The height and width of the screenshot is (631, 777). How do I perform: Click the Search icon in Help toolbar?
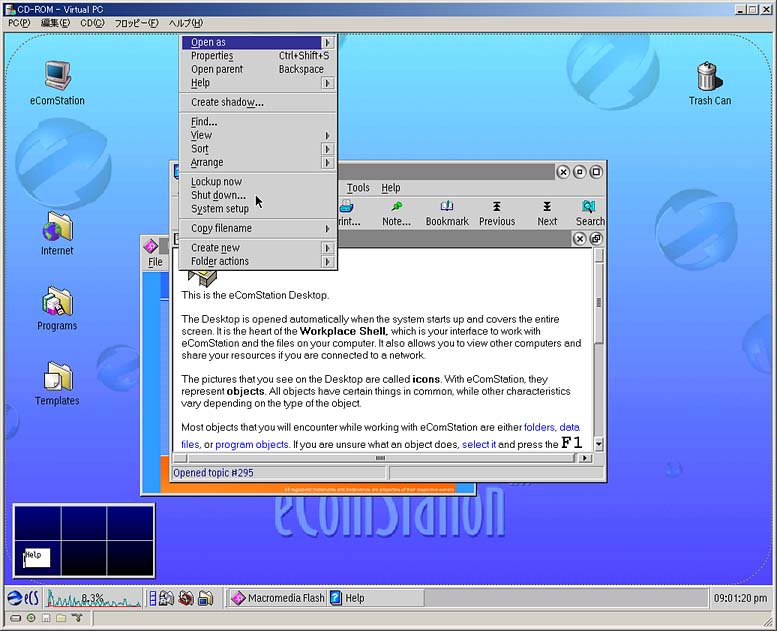point(589,206)
